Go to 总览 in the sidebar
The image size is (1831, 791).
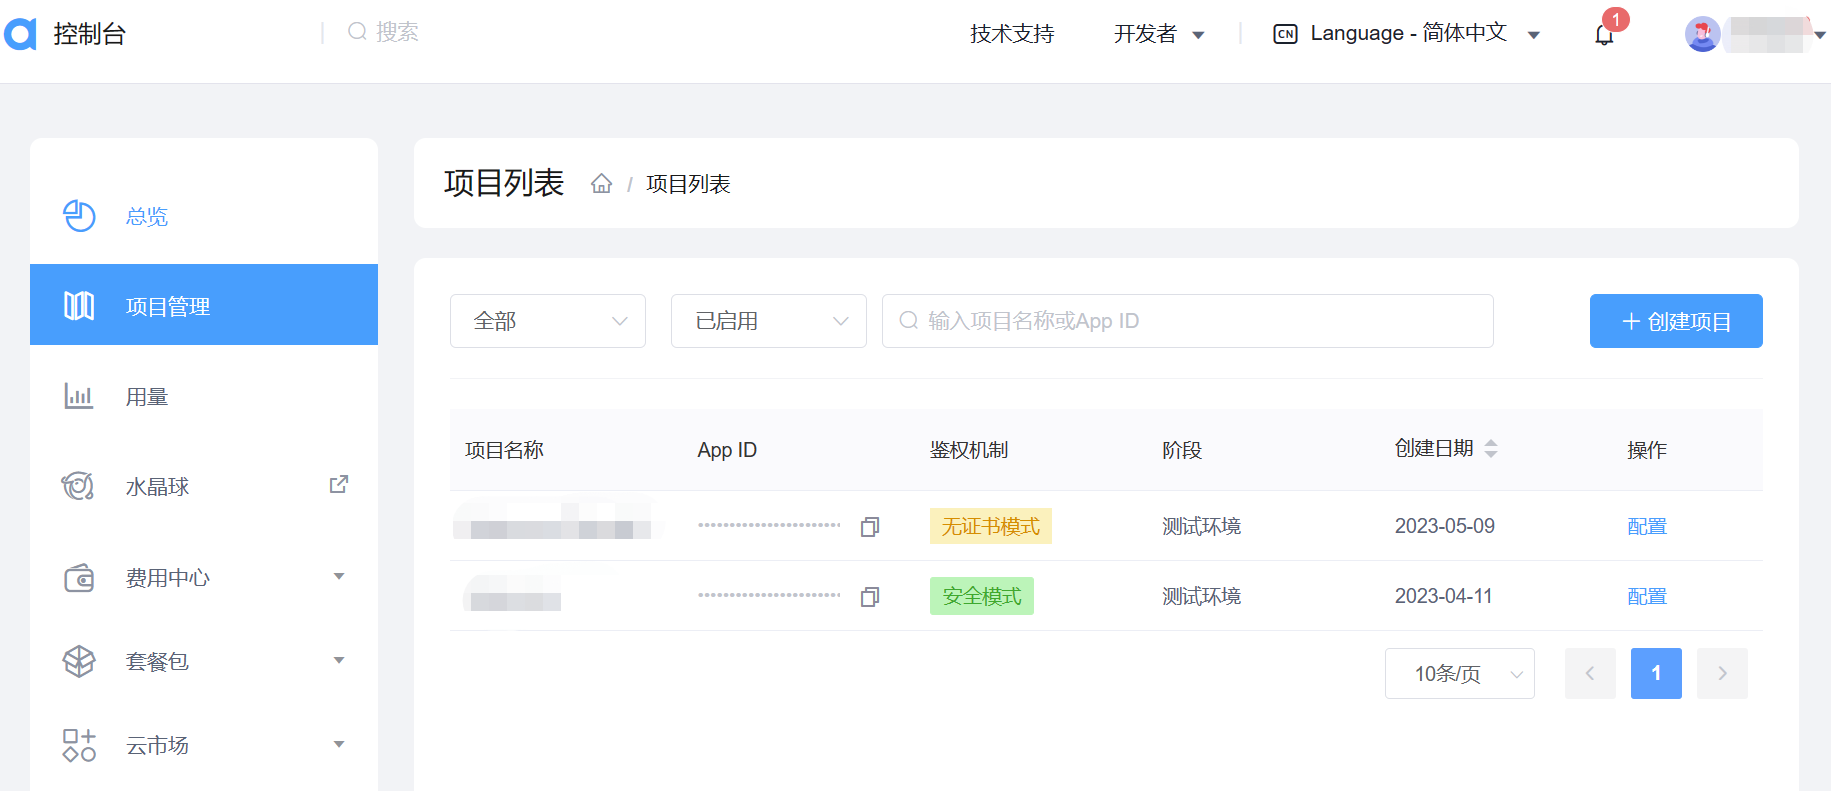pos(204,216)
